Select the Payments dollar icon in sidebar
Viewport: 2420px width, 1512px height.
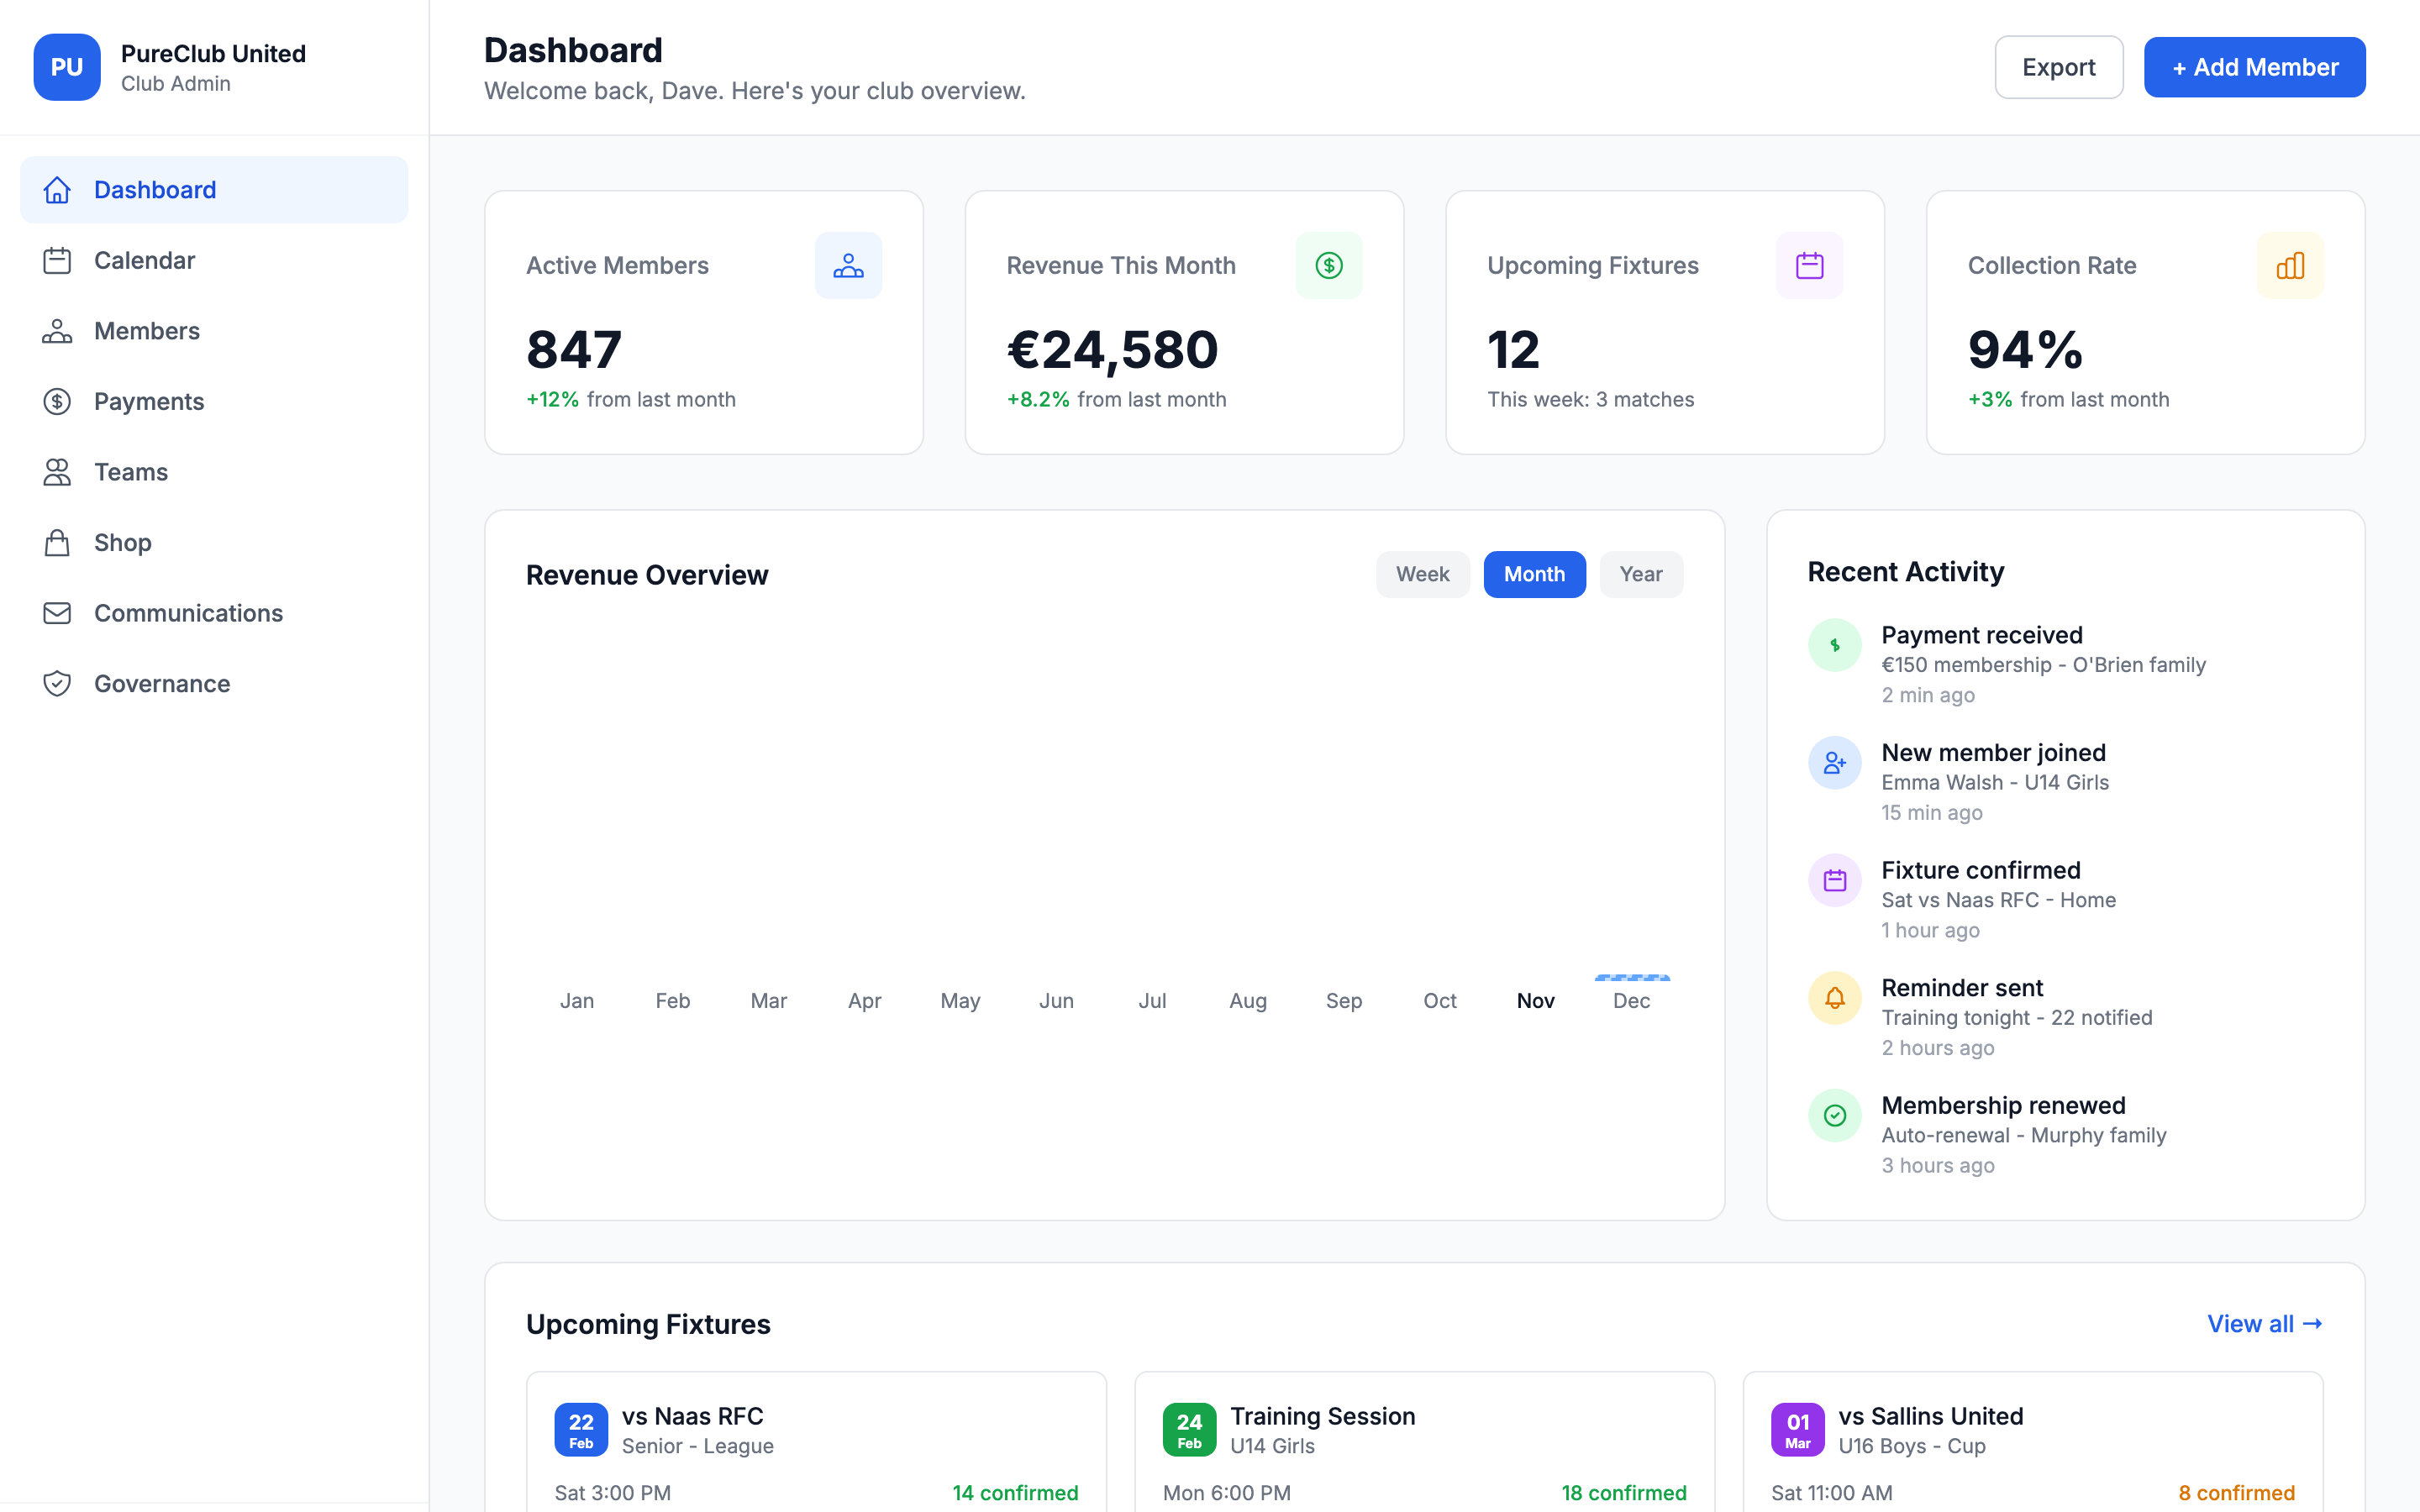pos(57,401)
